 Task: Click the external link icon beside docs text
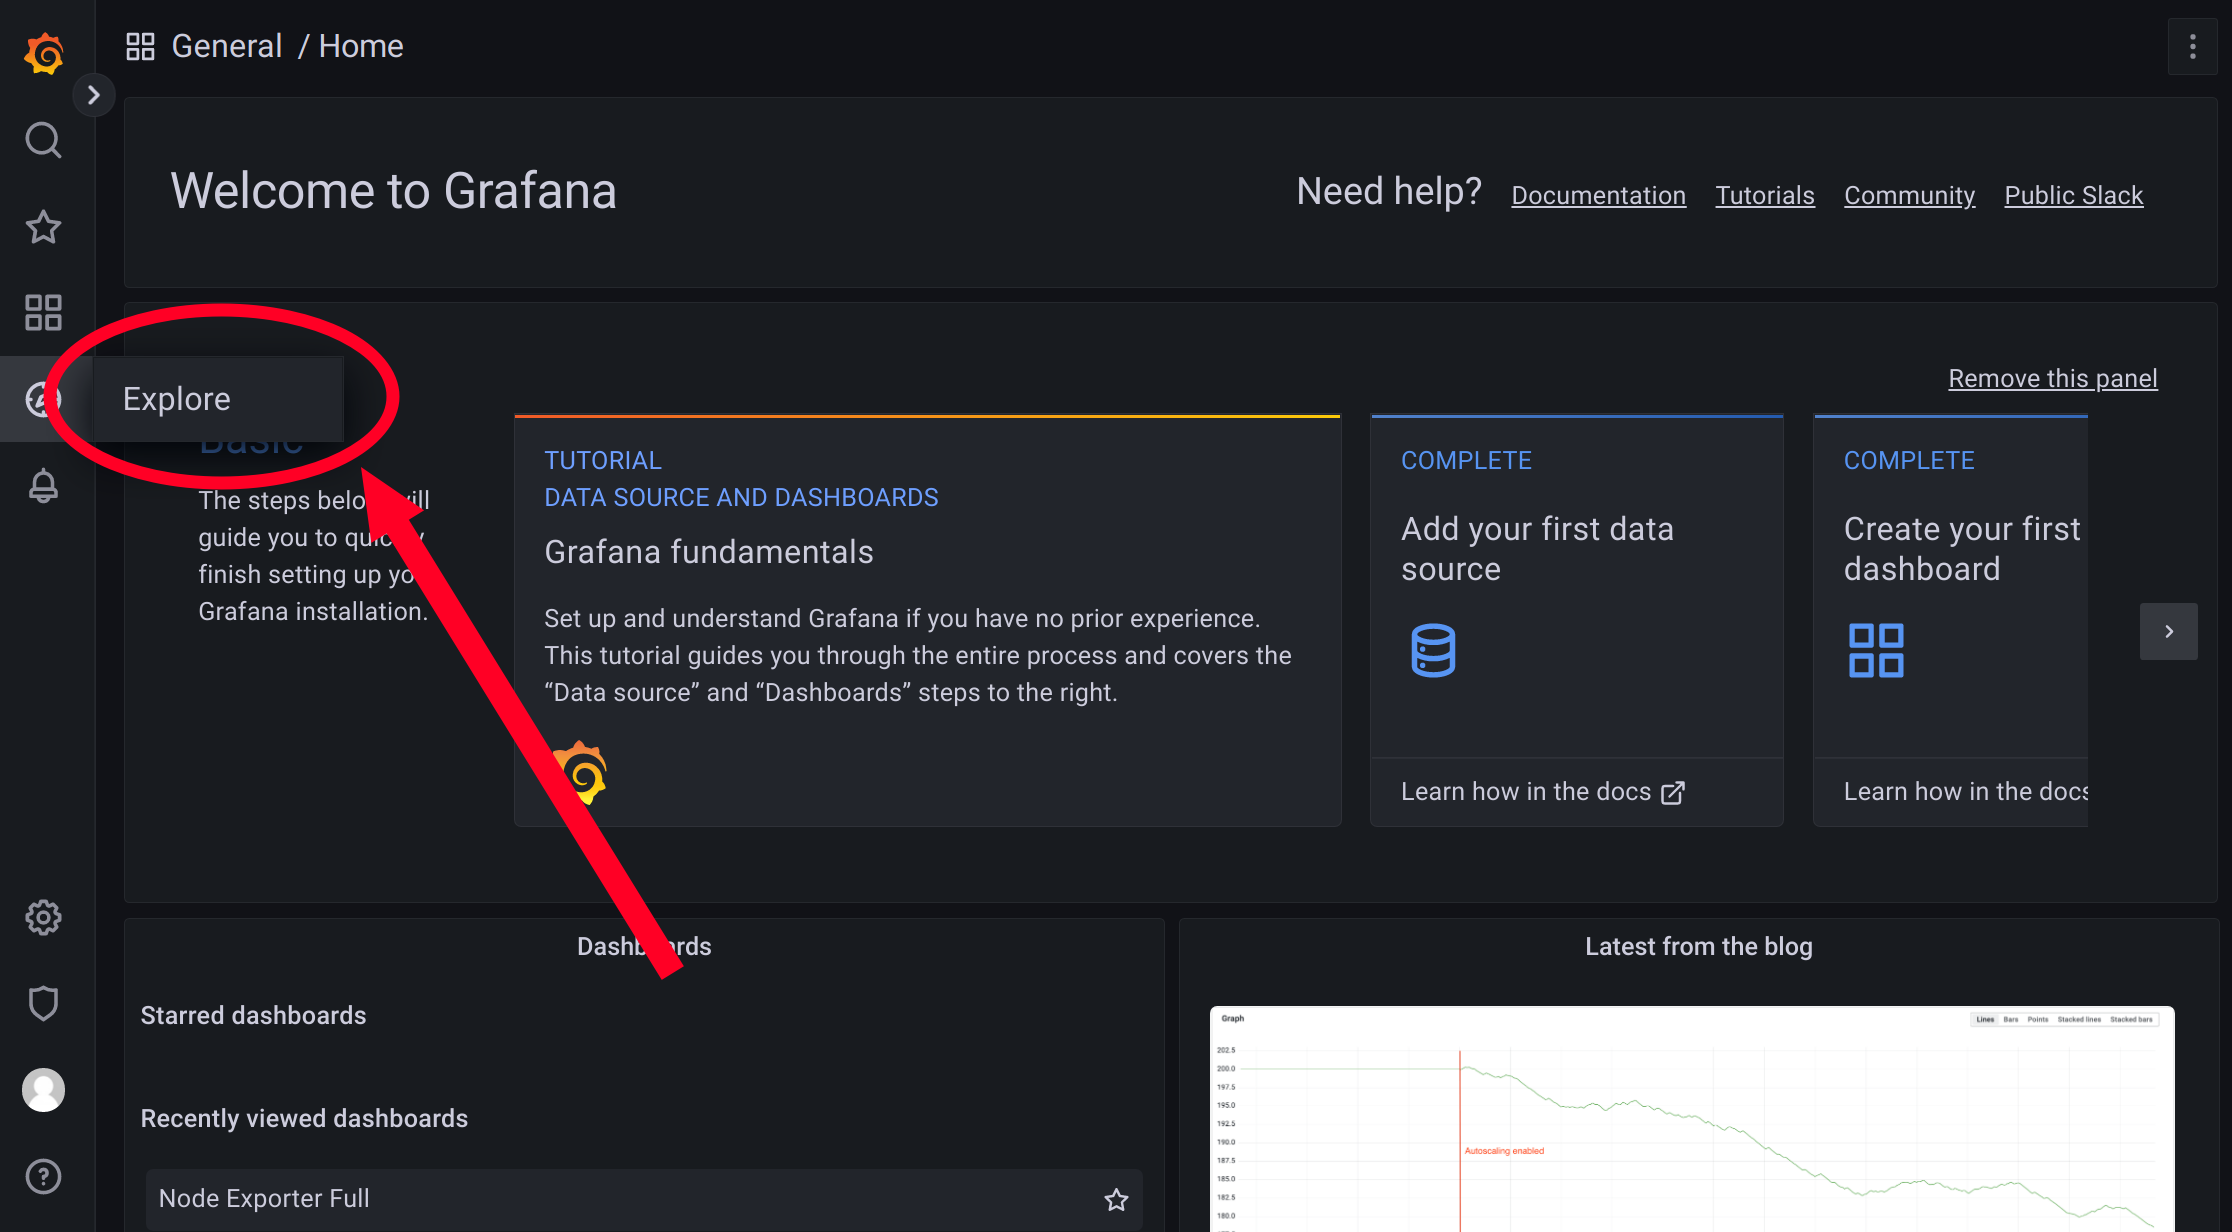click(1673, 793)
